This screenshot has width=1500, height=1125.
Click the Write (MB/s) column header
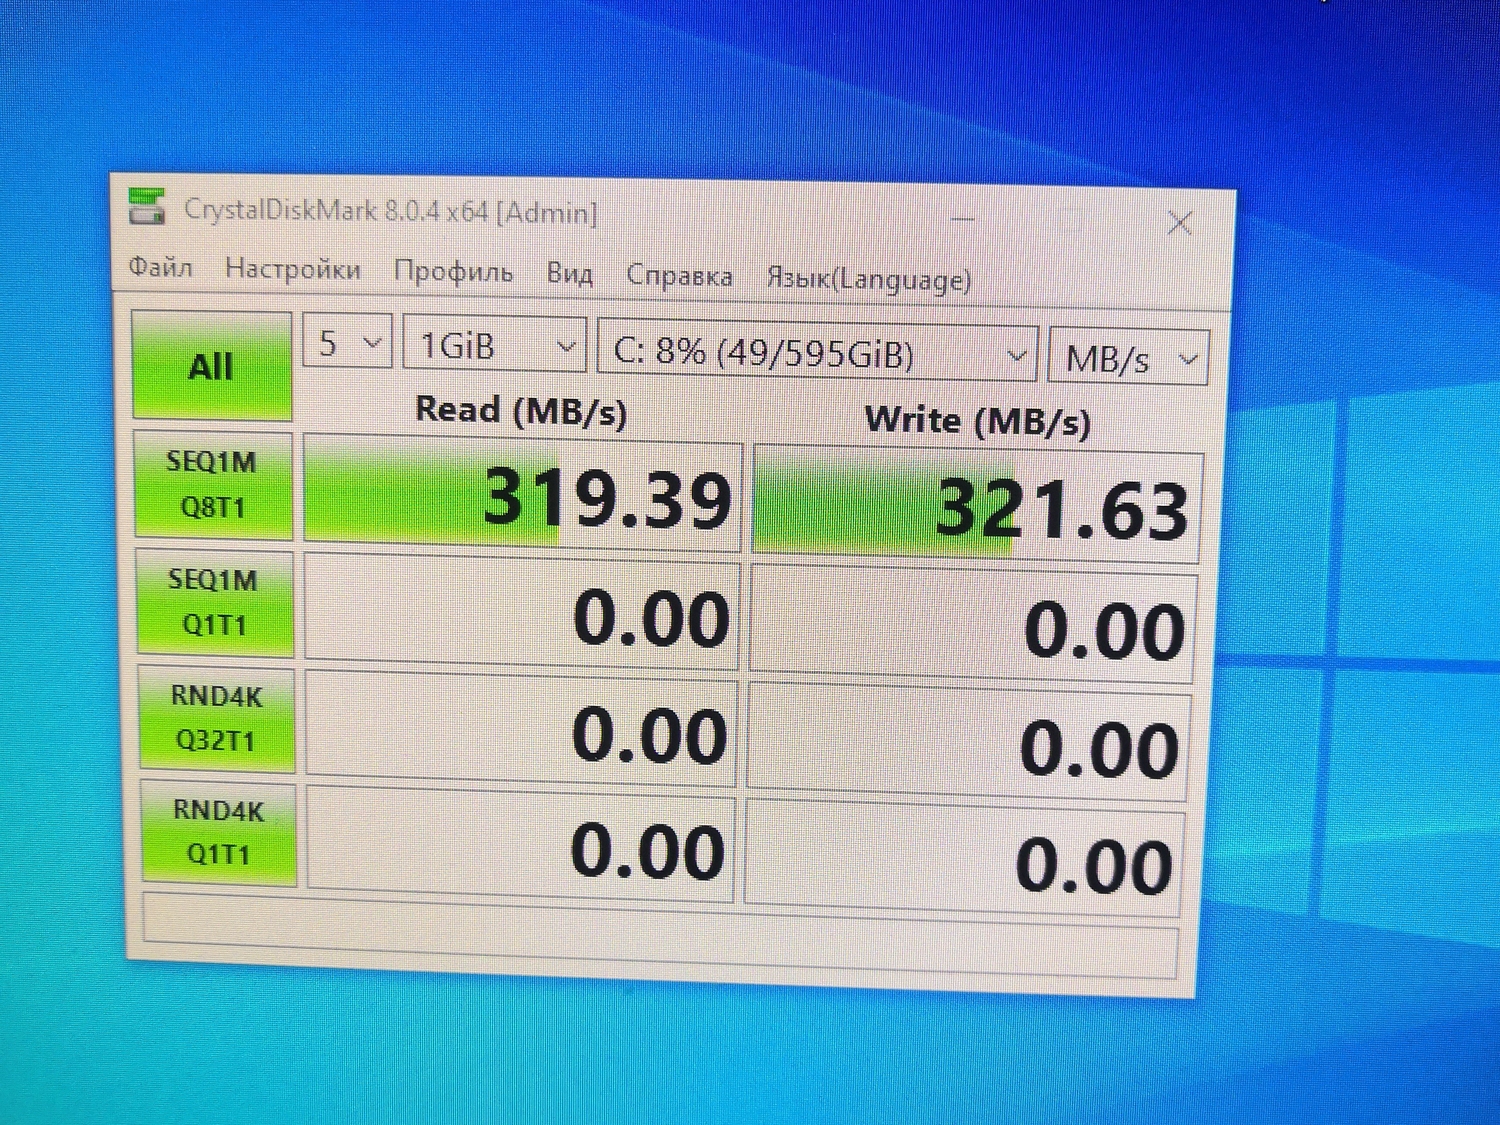[978, 421]
